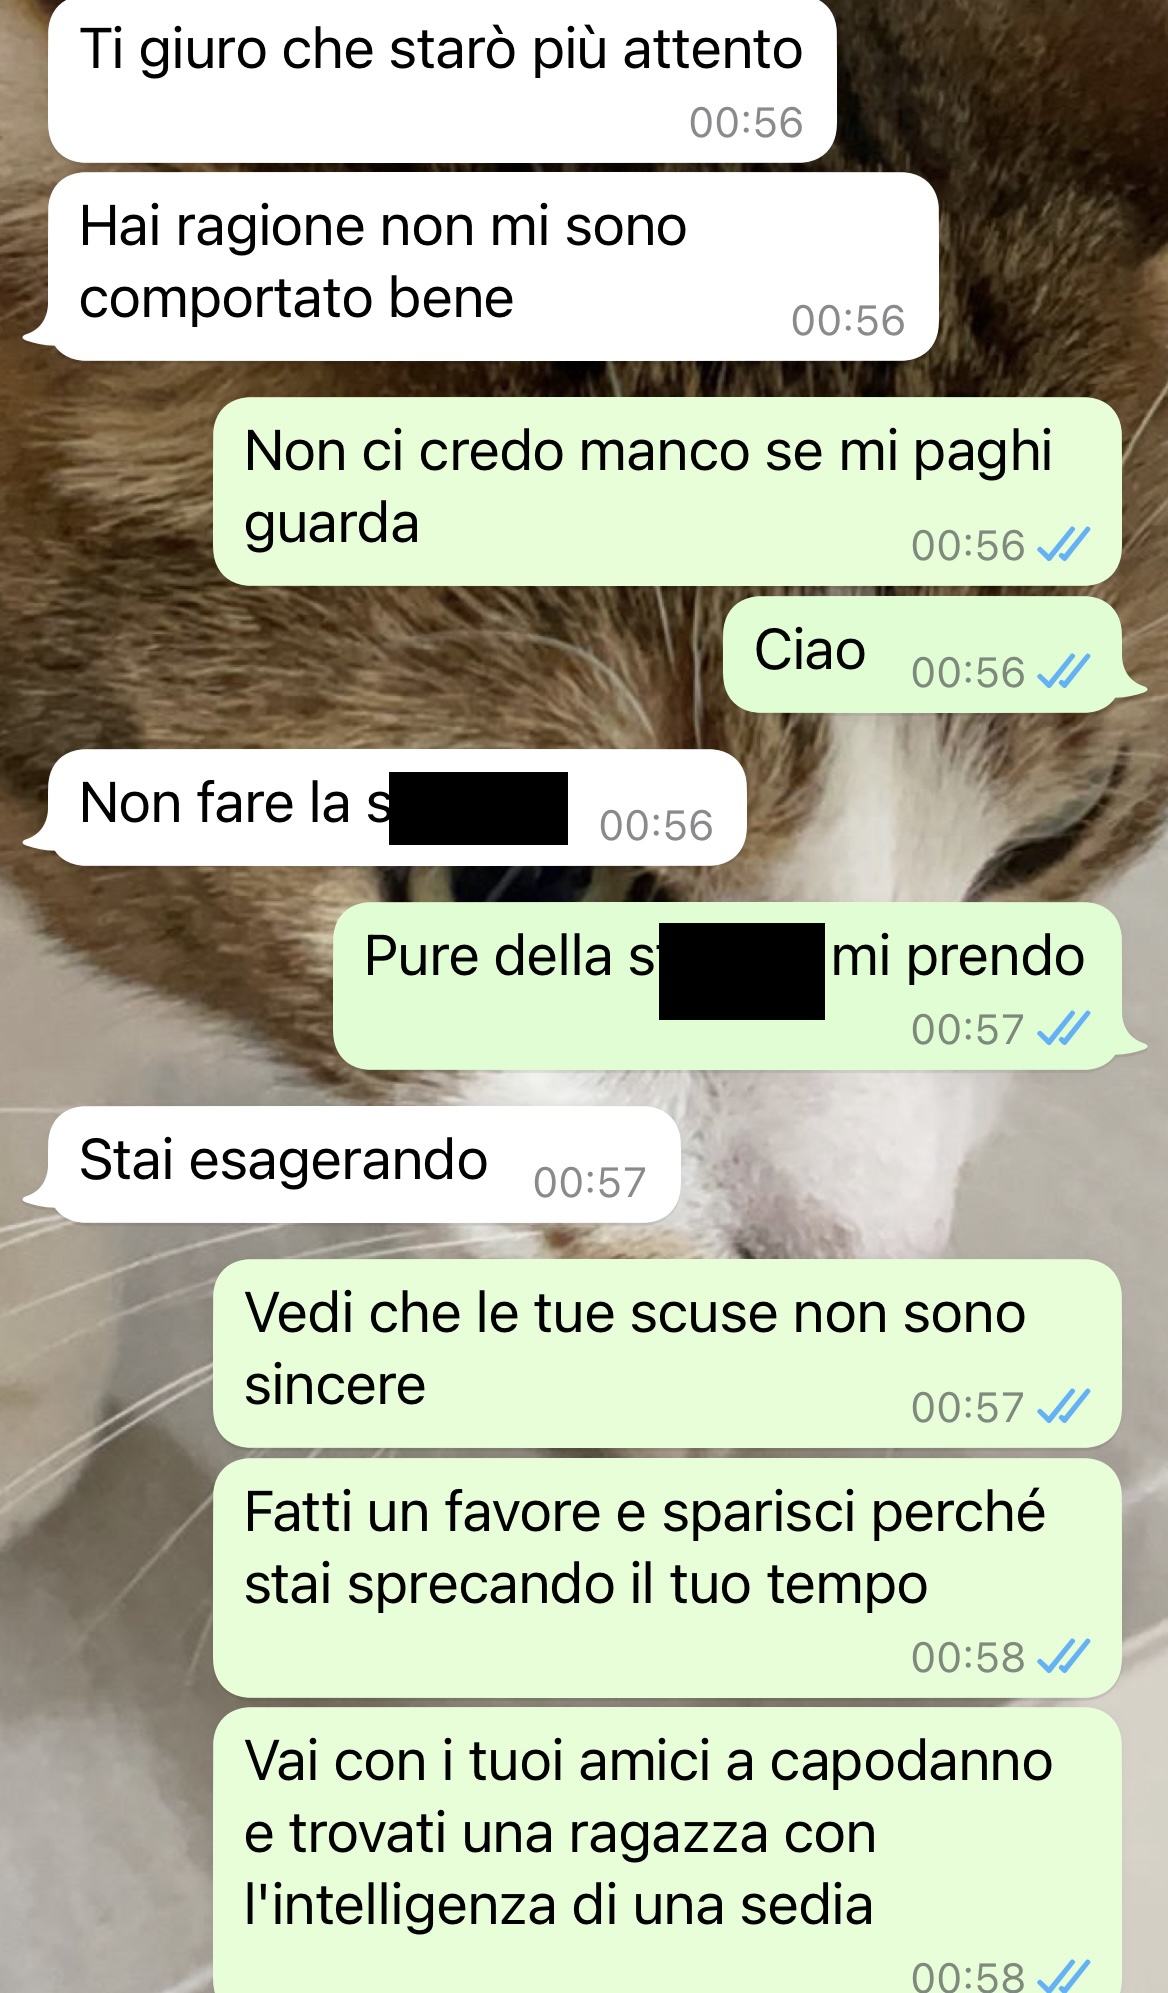Screen dimensions: 1168x1993
Task: Tap read ticks on "Vai con i tuoi amici" message
Action: 1063,1975
